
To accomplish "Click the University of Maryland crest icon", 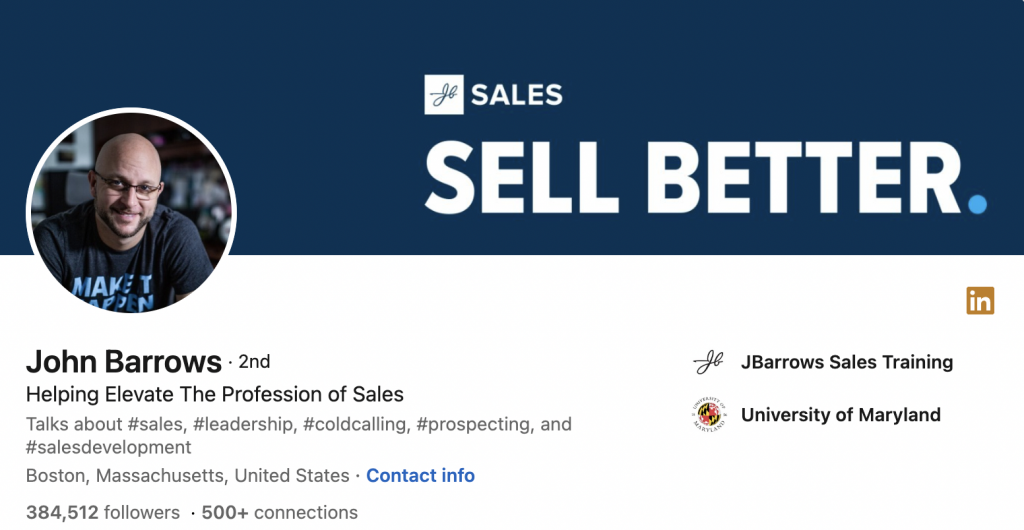I will [x=708, y=414].
